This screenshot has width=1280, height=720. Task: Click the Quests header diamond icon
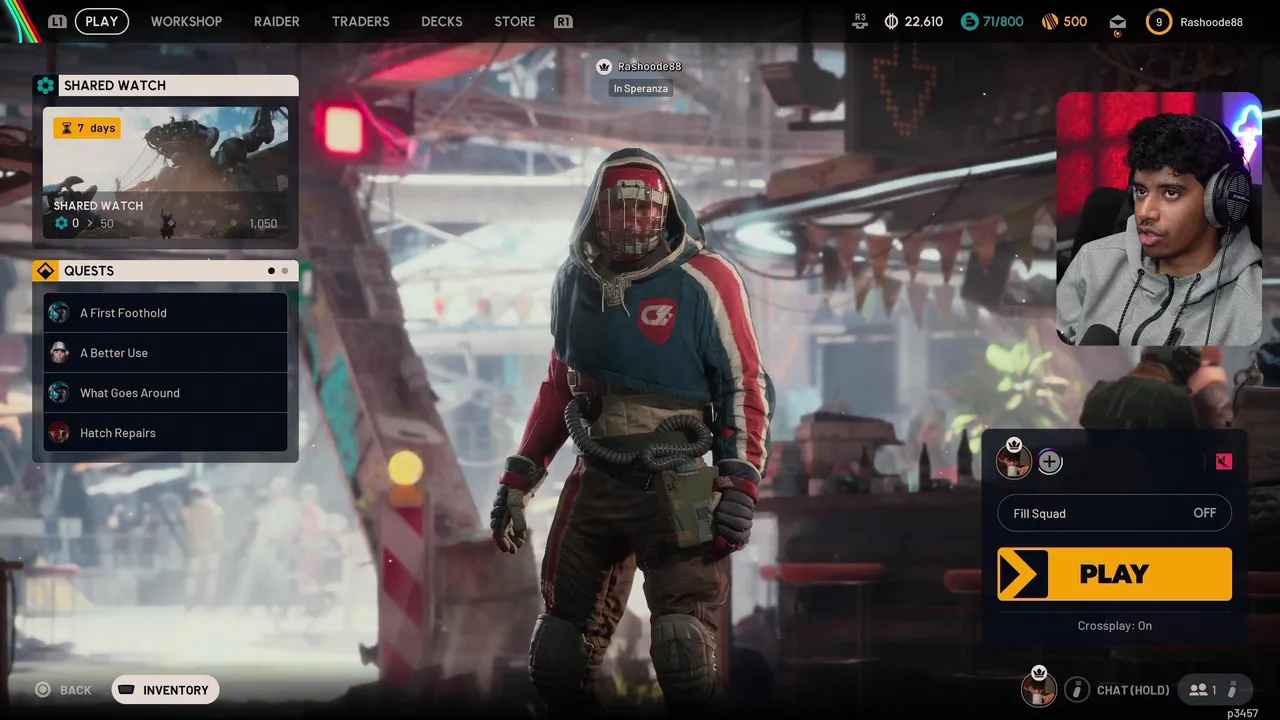45,271
